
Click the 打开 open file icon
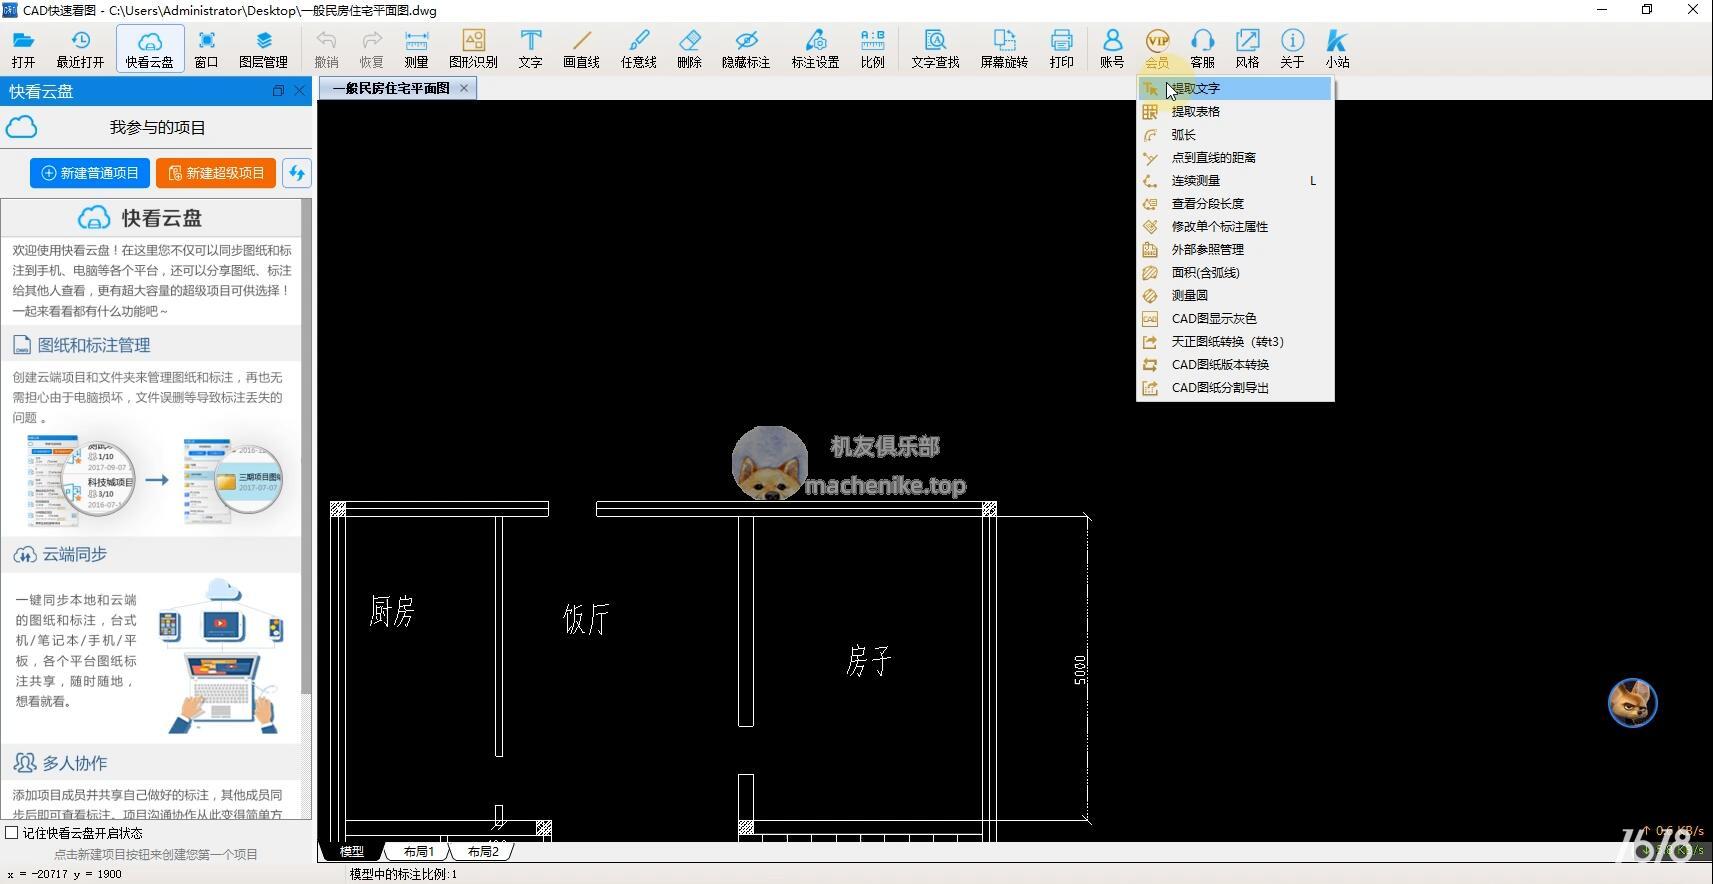point(23,48)
